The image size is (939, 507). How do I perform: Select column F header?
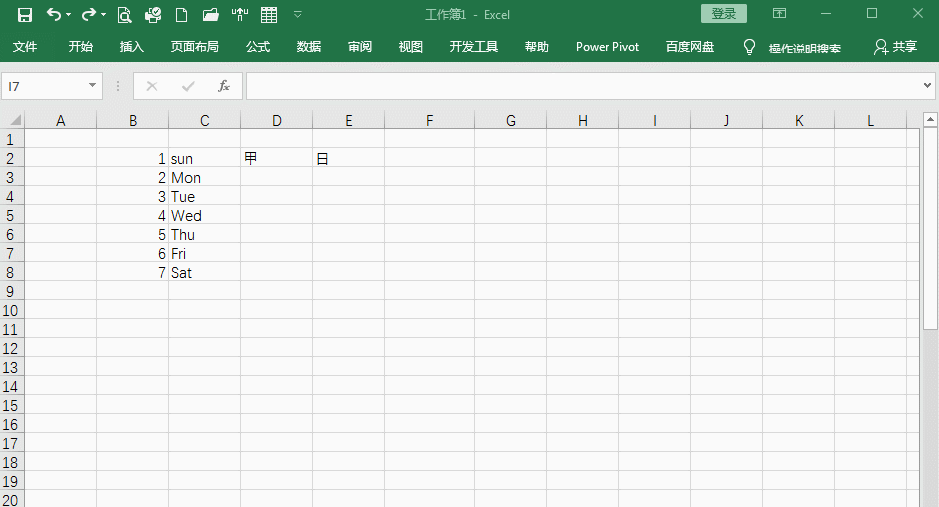point(429,120)
